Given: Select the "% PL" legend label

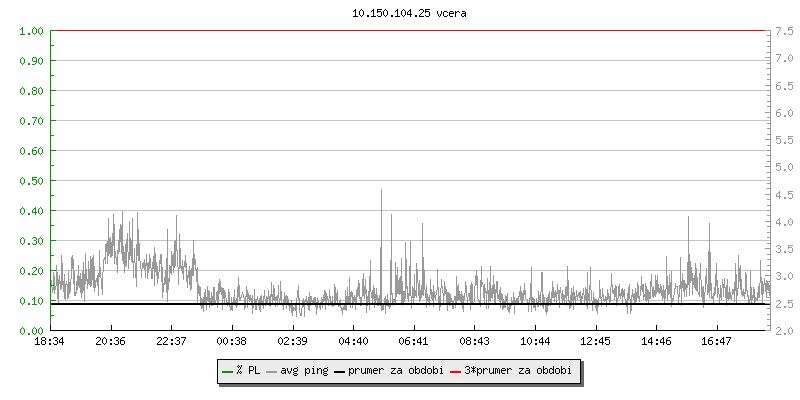Looking at the screenshot, I should [x=247, y=371].
